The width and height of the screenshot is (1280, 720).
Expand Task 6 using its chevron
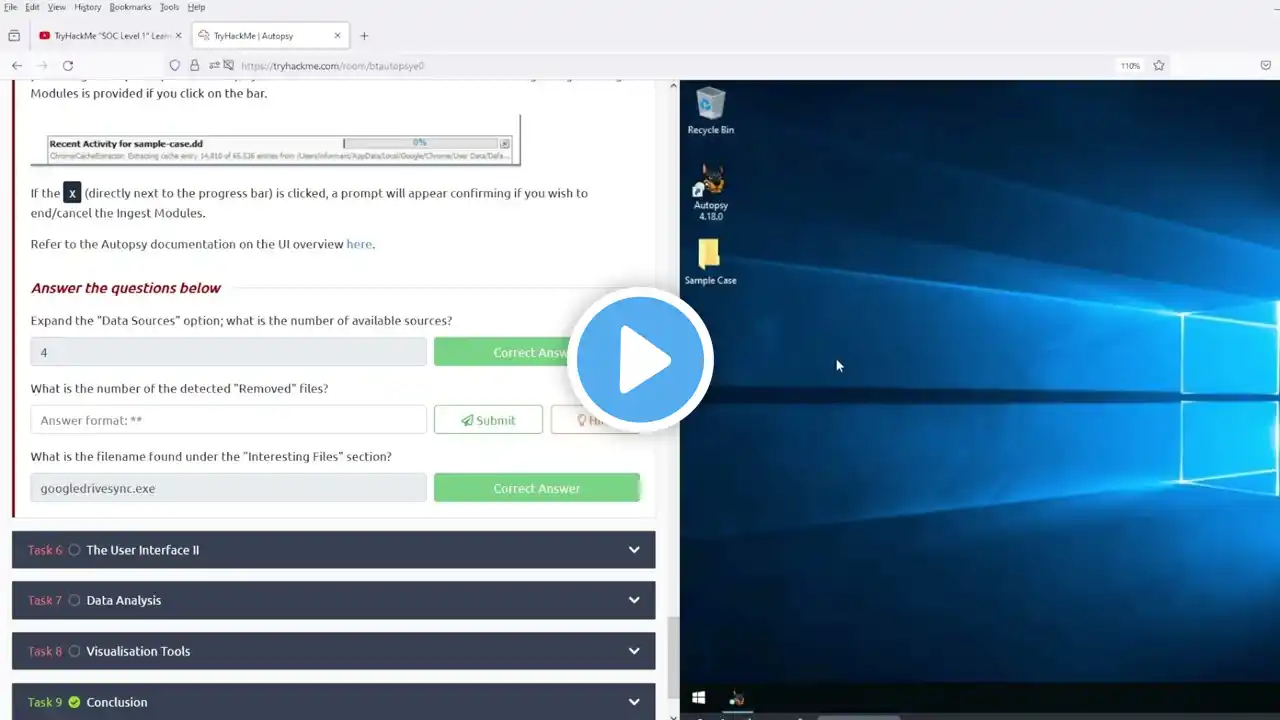coord(634,550)
